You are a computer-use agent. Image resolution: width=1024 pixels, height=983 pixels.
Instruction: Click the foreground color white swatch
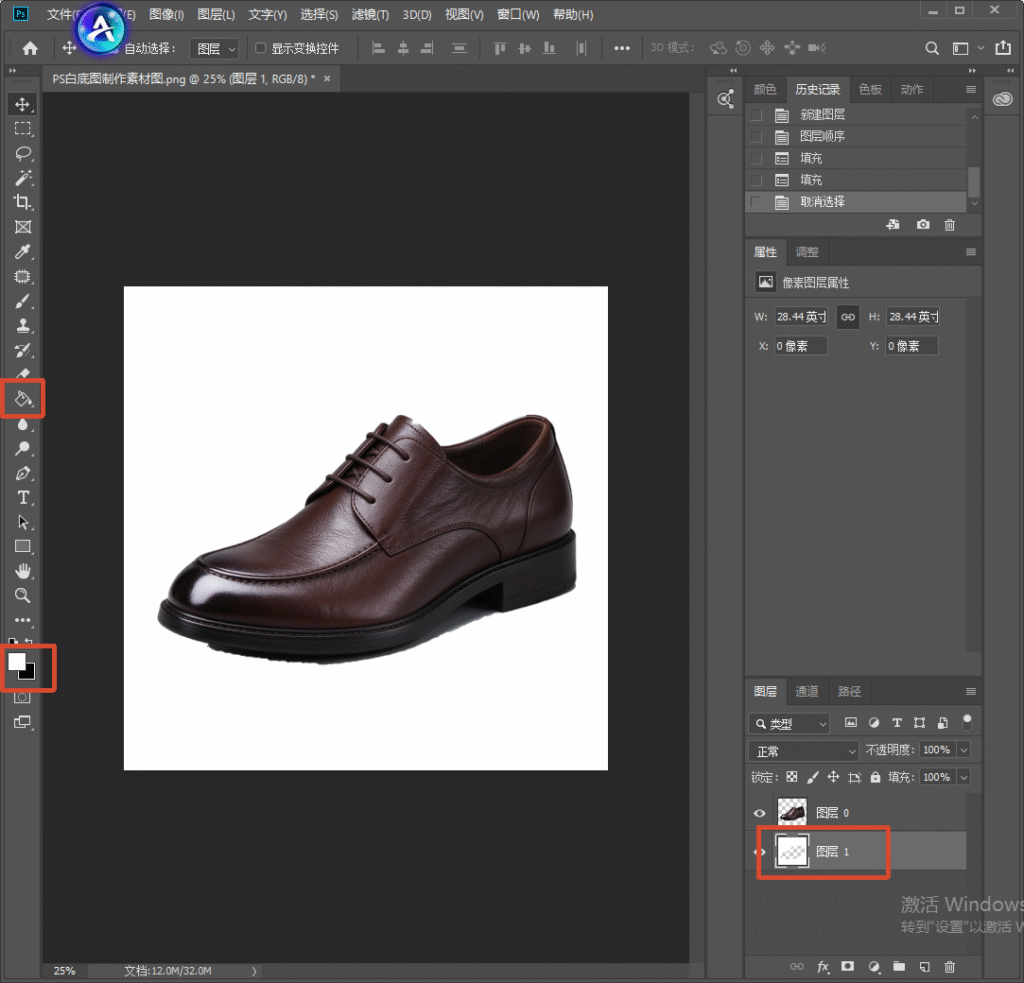(16, 661)
